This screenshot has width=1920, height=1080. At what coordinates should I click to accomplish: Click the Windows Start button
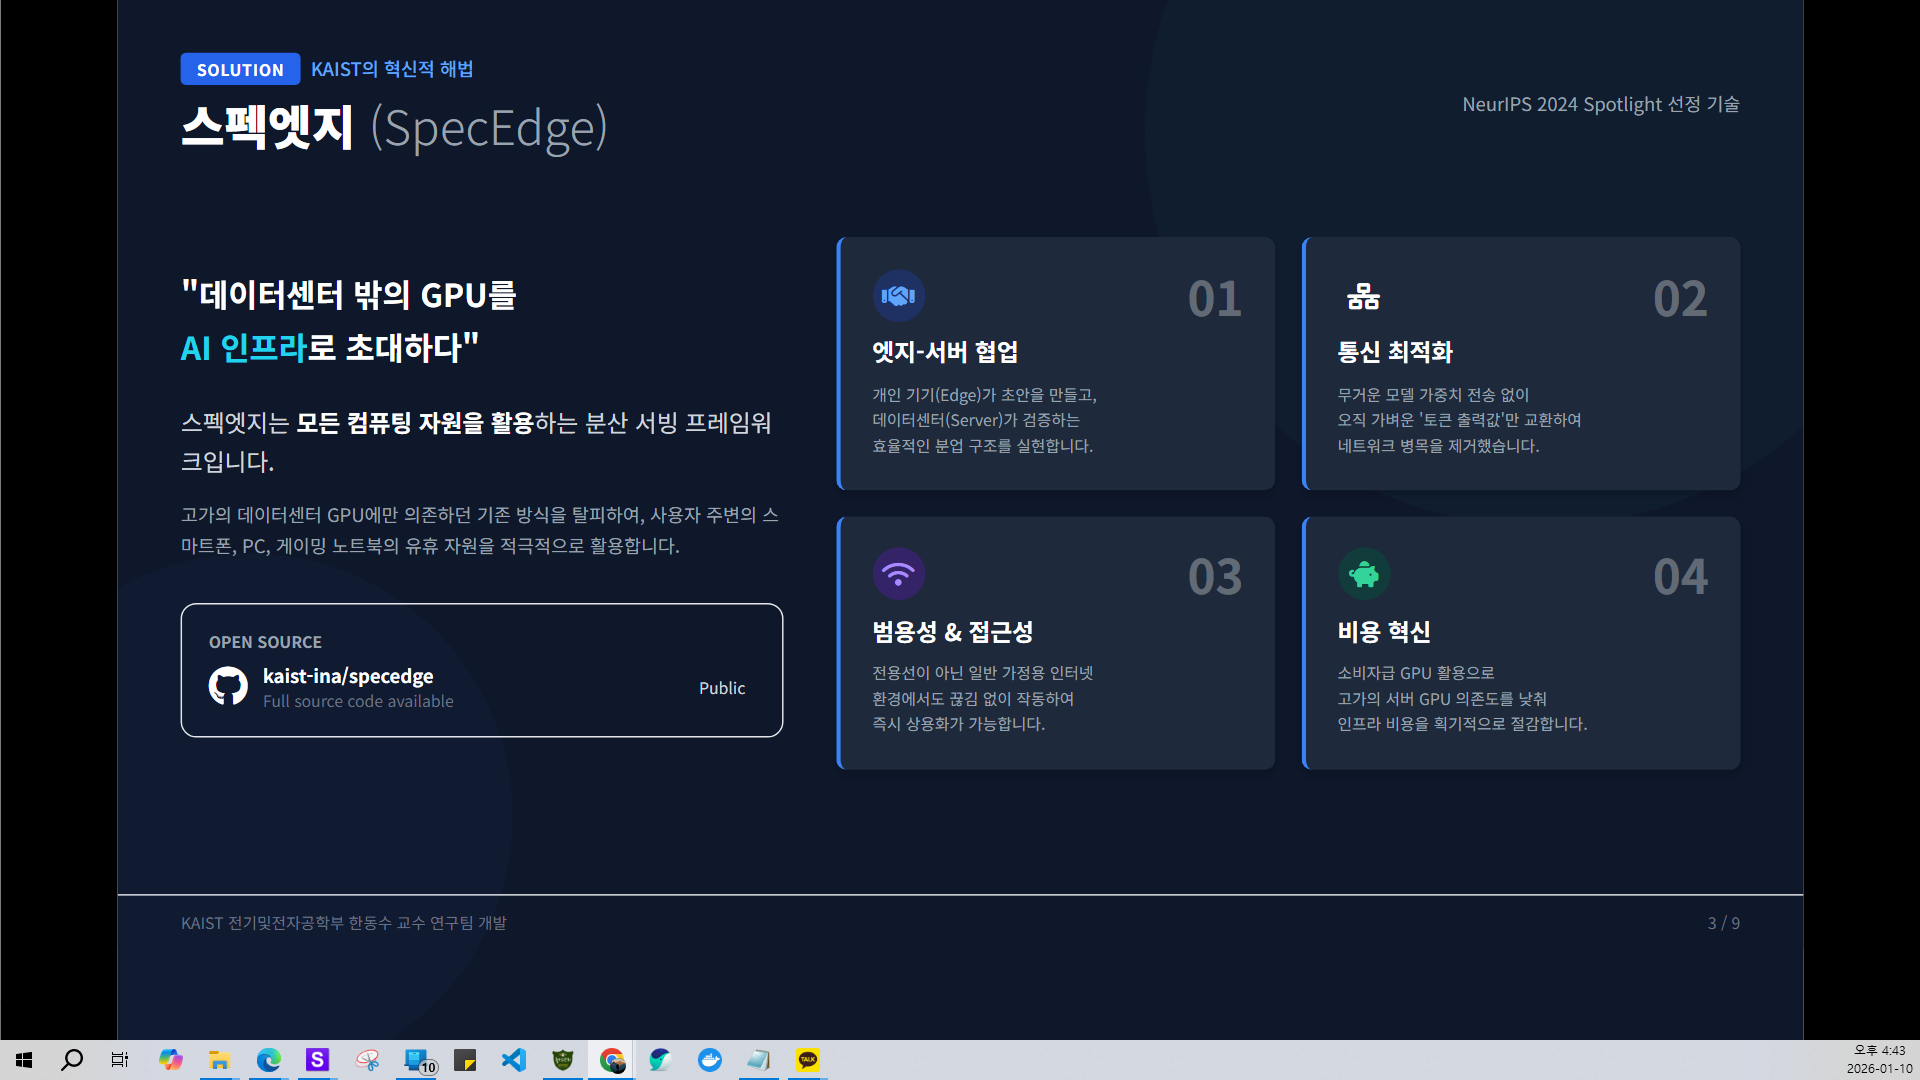[24, 1060]
